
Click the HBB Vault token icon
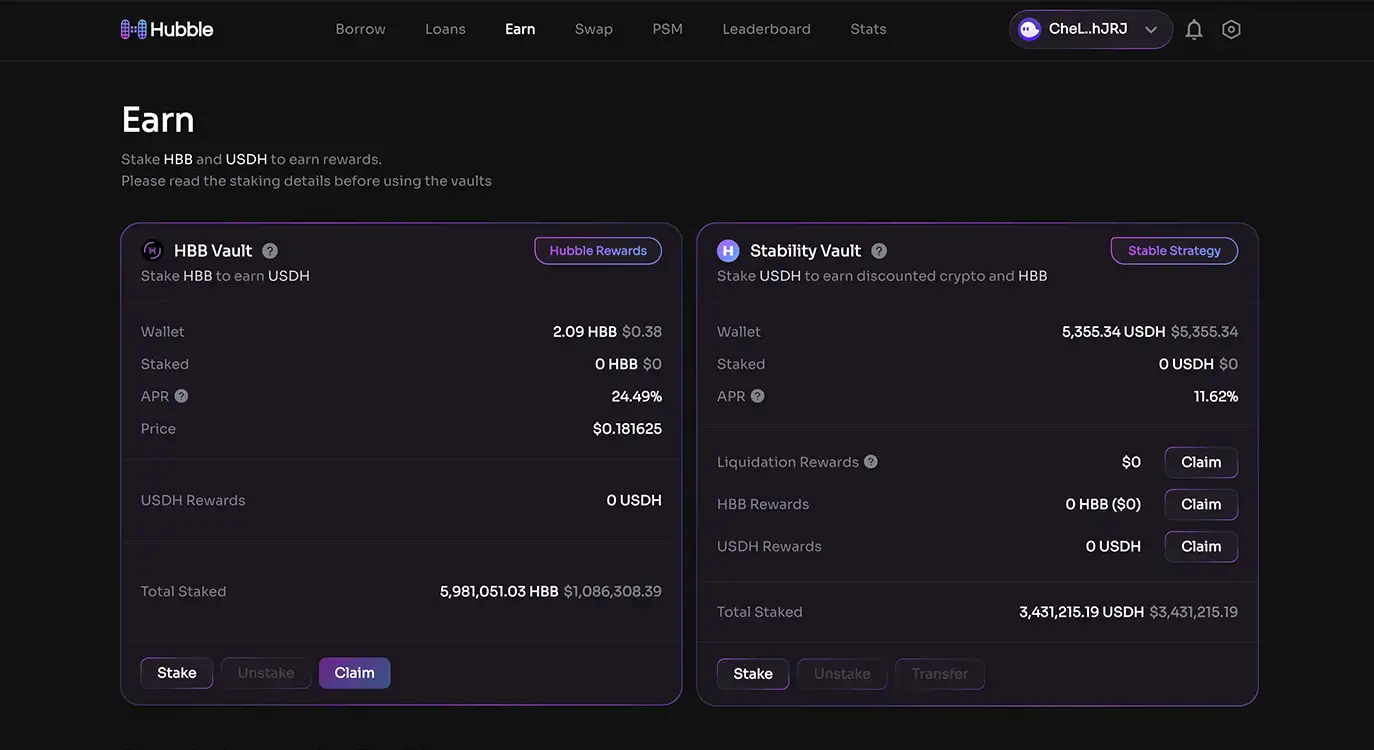153,251
